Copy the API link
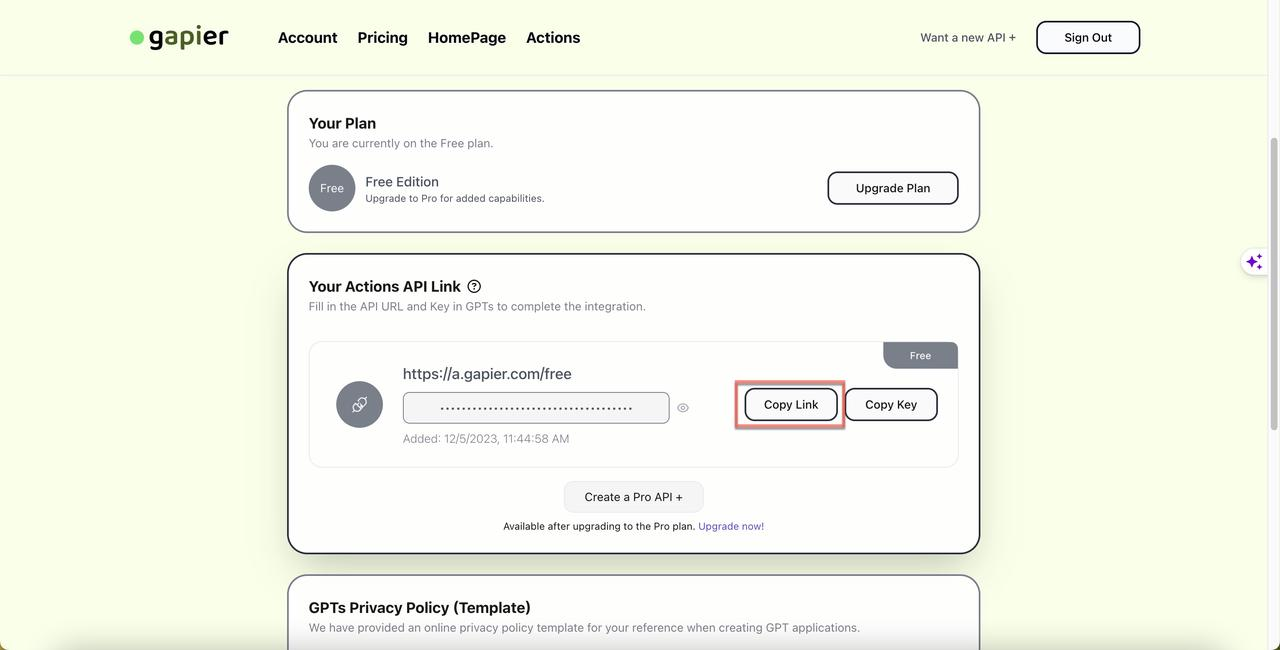This screenshot has width=1280, height=650. point(791,404)
